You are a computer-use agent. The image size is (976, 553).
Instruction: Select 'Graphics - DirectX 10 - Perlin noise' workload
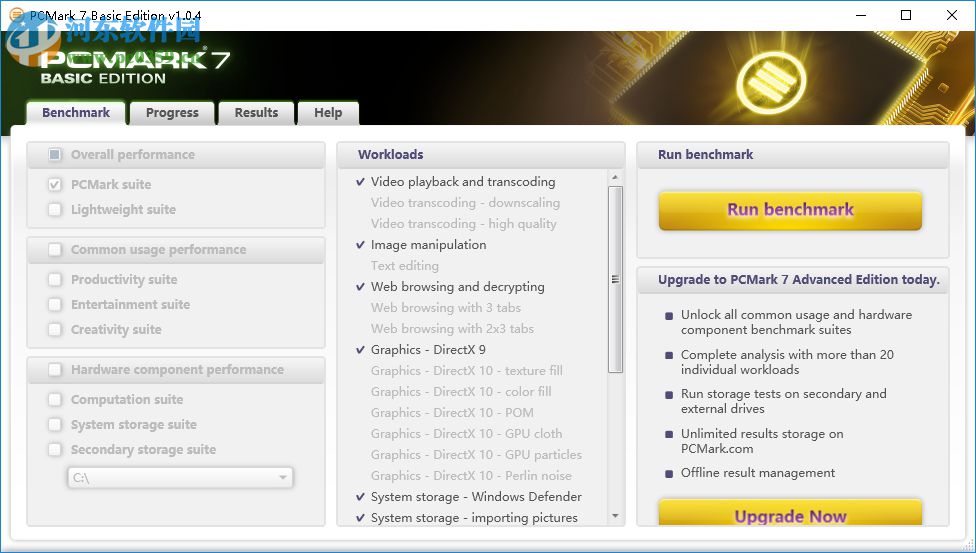point(471,476)
